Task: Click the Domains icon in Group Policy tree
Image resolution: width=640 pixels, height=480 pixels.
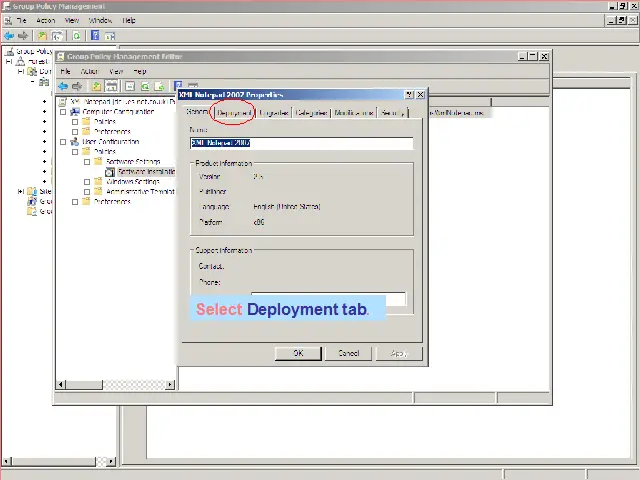Action: click(32, 71)
